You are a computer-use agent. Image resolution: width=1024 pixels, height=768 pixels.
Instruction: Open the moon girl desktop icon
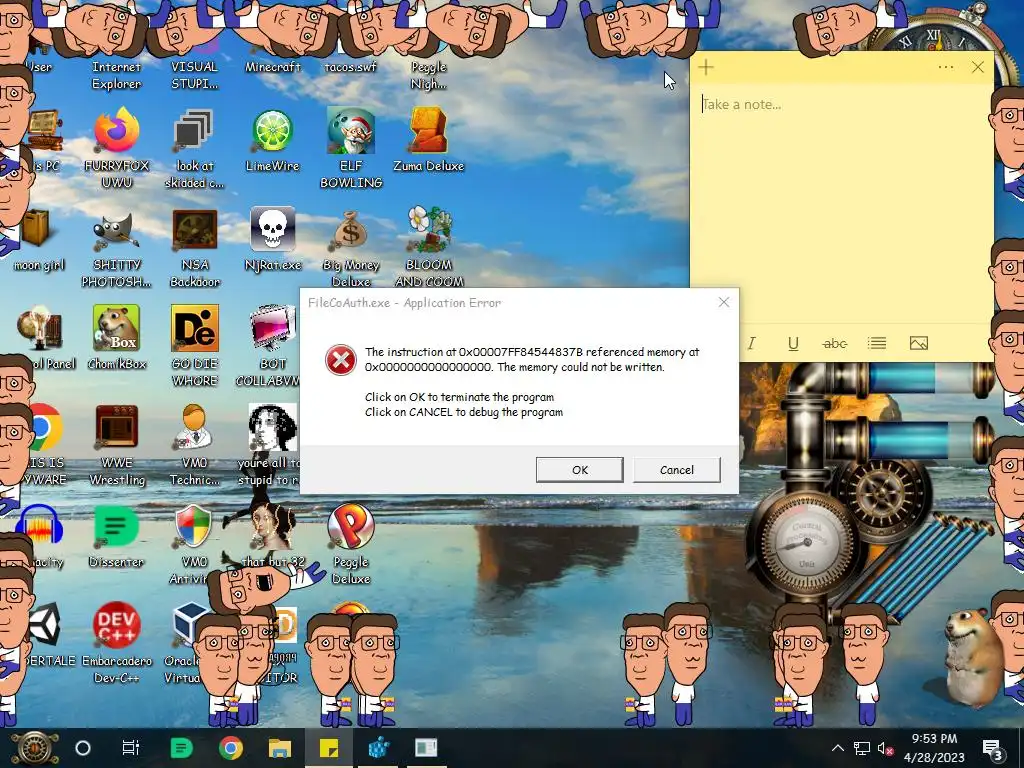(37, 230)
